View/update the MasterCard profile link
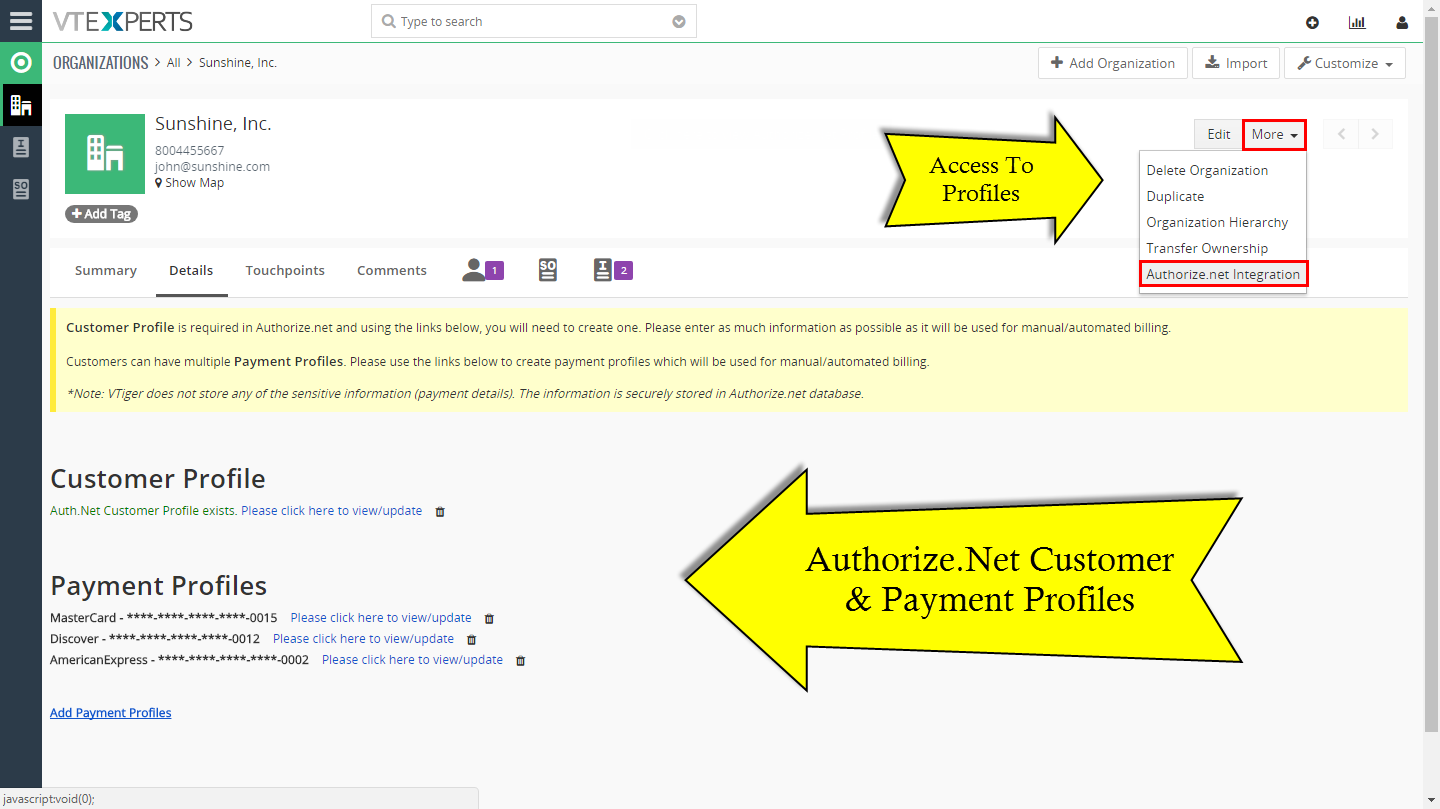Viewport: 1440px width, 809px height. (x=381, y=618)
